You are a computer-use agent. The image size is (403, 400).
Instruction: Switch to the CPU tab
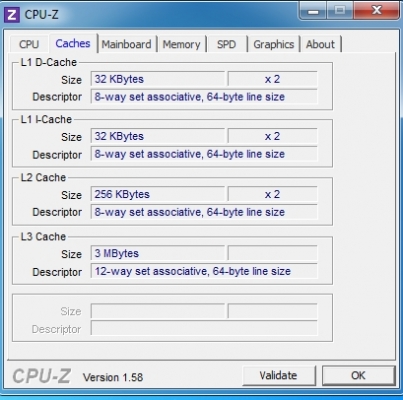pos(29,44)
